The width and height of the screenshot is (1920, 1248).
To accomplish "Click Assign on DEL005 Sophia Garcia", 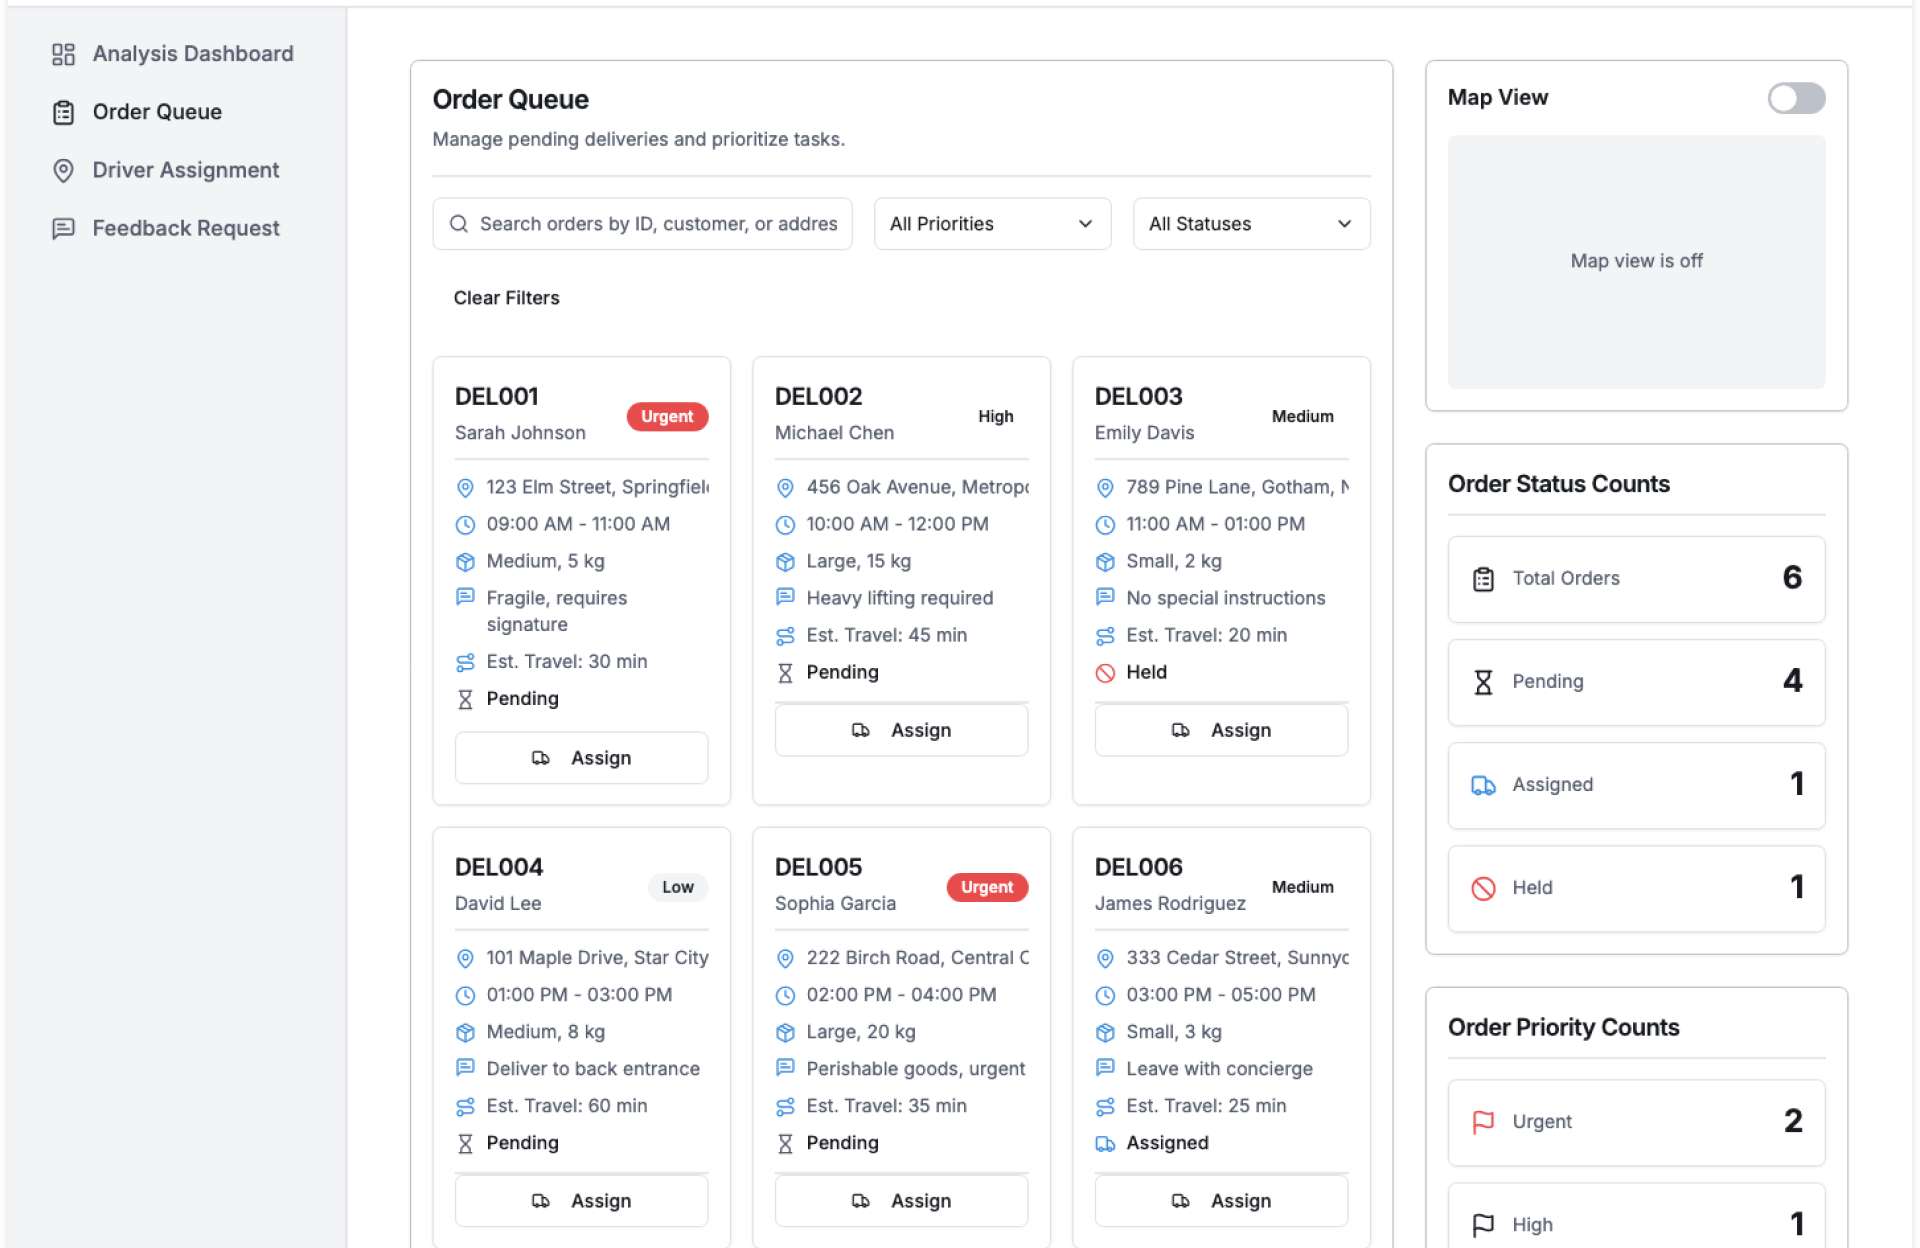I will tap(900, 1201).
